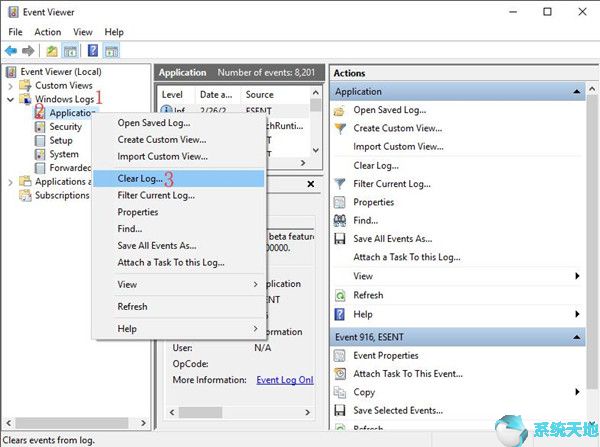The height and width of the screenshot is (447, 600).
Task: Click the Forward arrow toolbar icon
Action: click(29, 51)
